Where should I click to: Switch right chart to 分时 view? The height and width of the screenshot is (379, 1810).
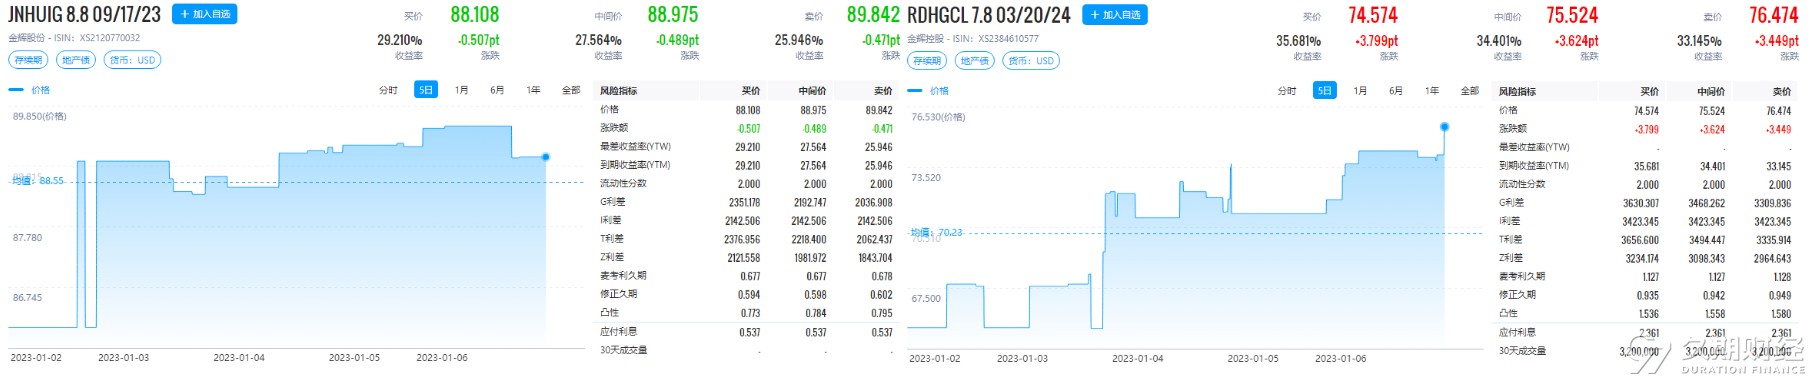coord(1287,91)
